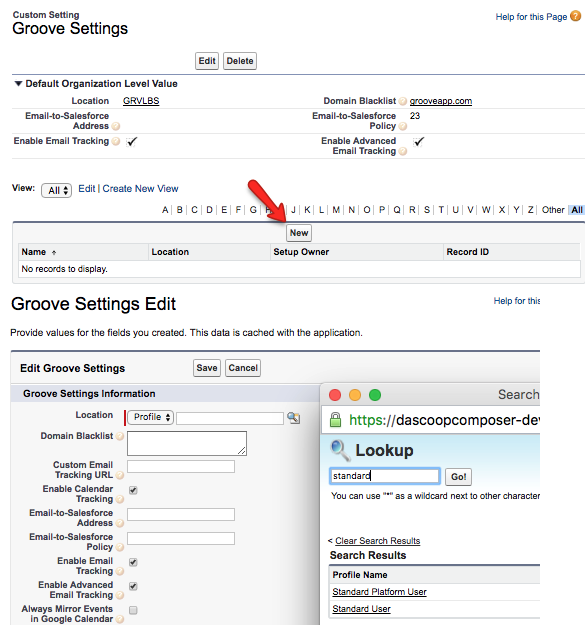
Task: Toggle Enable Email Tracking checkbox in edit form
Action: (x=133, y=562)
